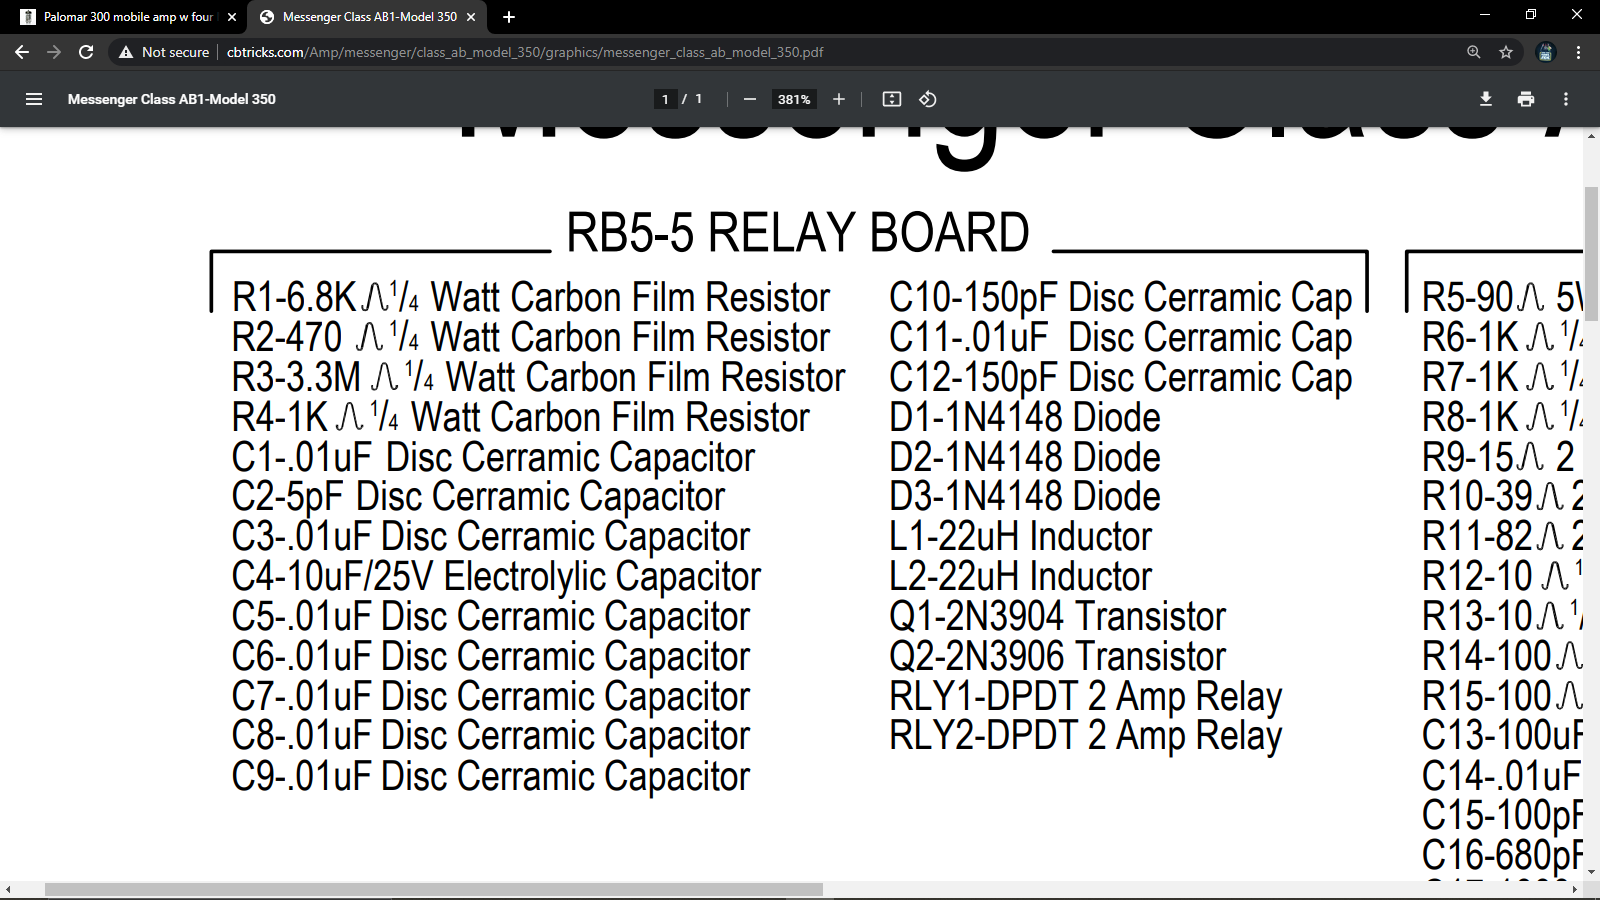This screenshot has width=1600, height=900.
Task: Click the current page number field
Action: click(x=665, y=99)
